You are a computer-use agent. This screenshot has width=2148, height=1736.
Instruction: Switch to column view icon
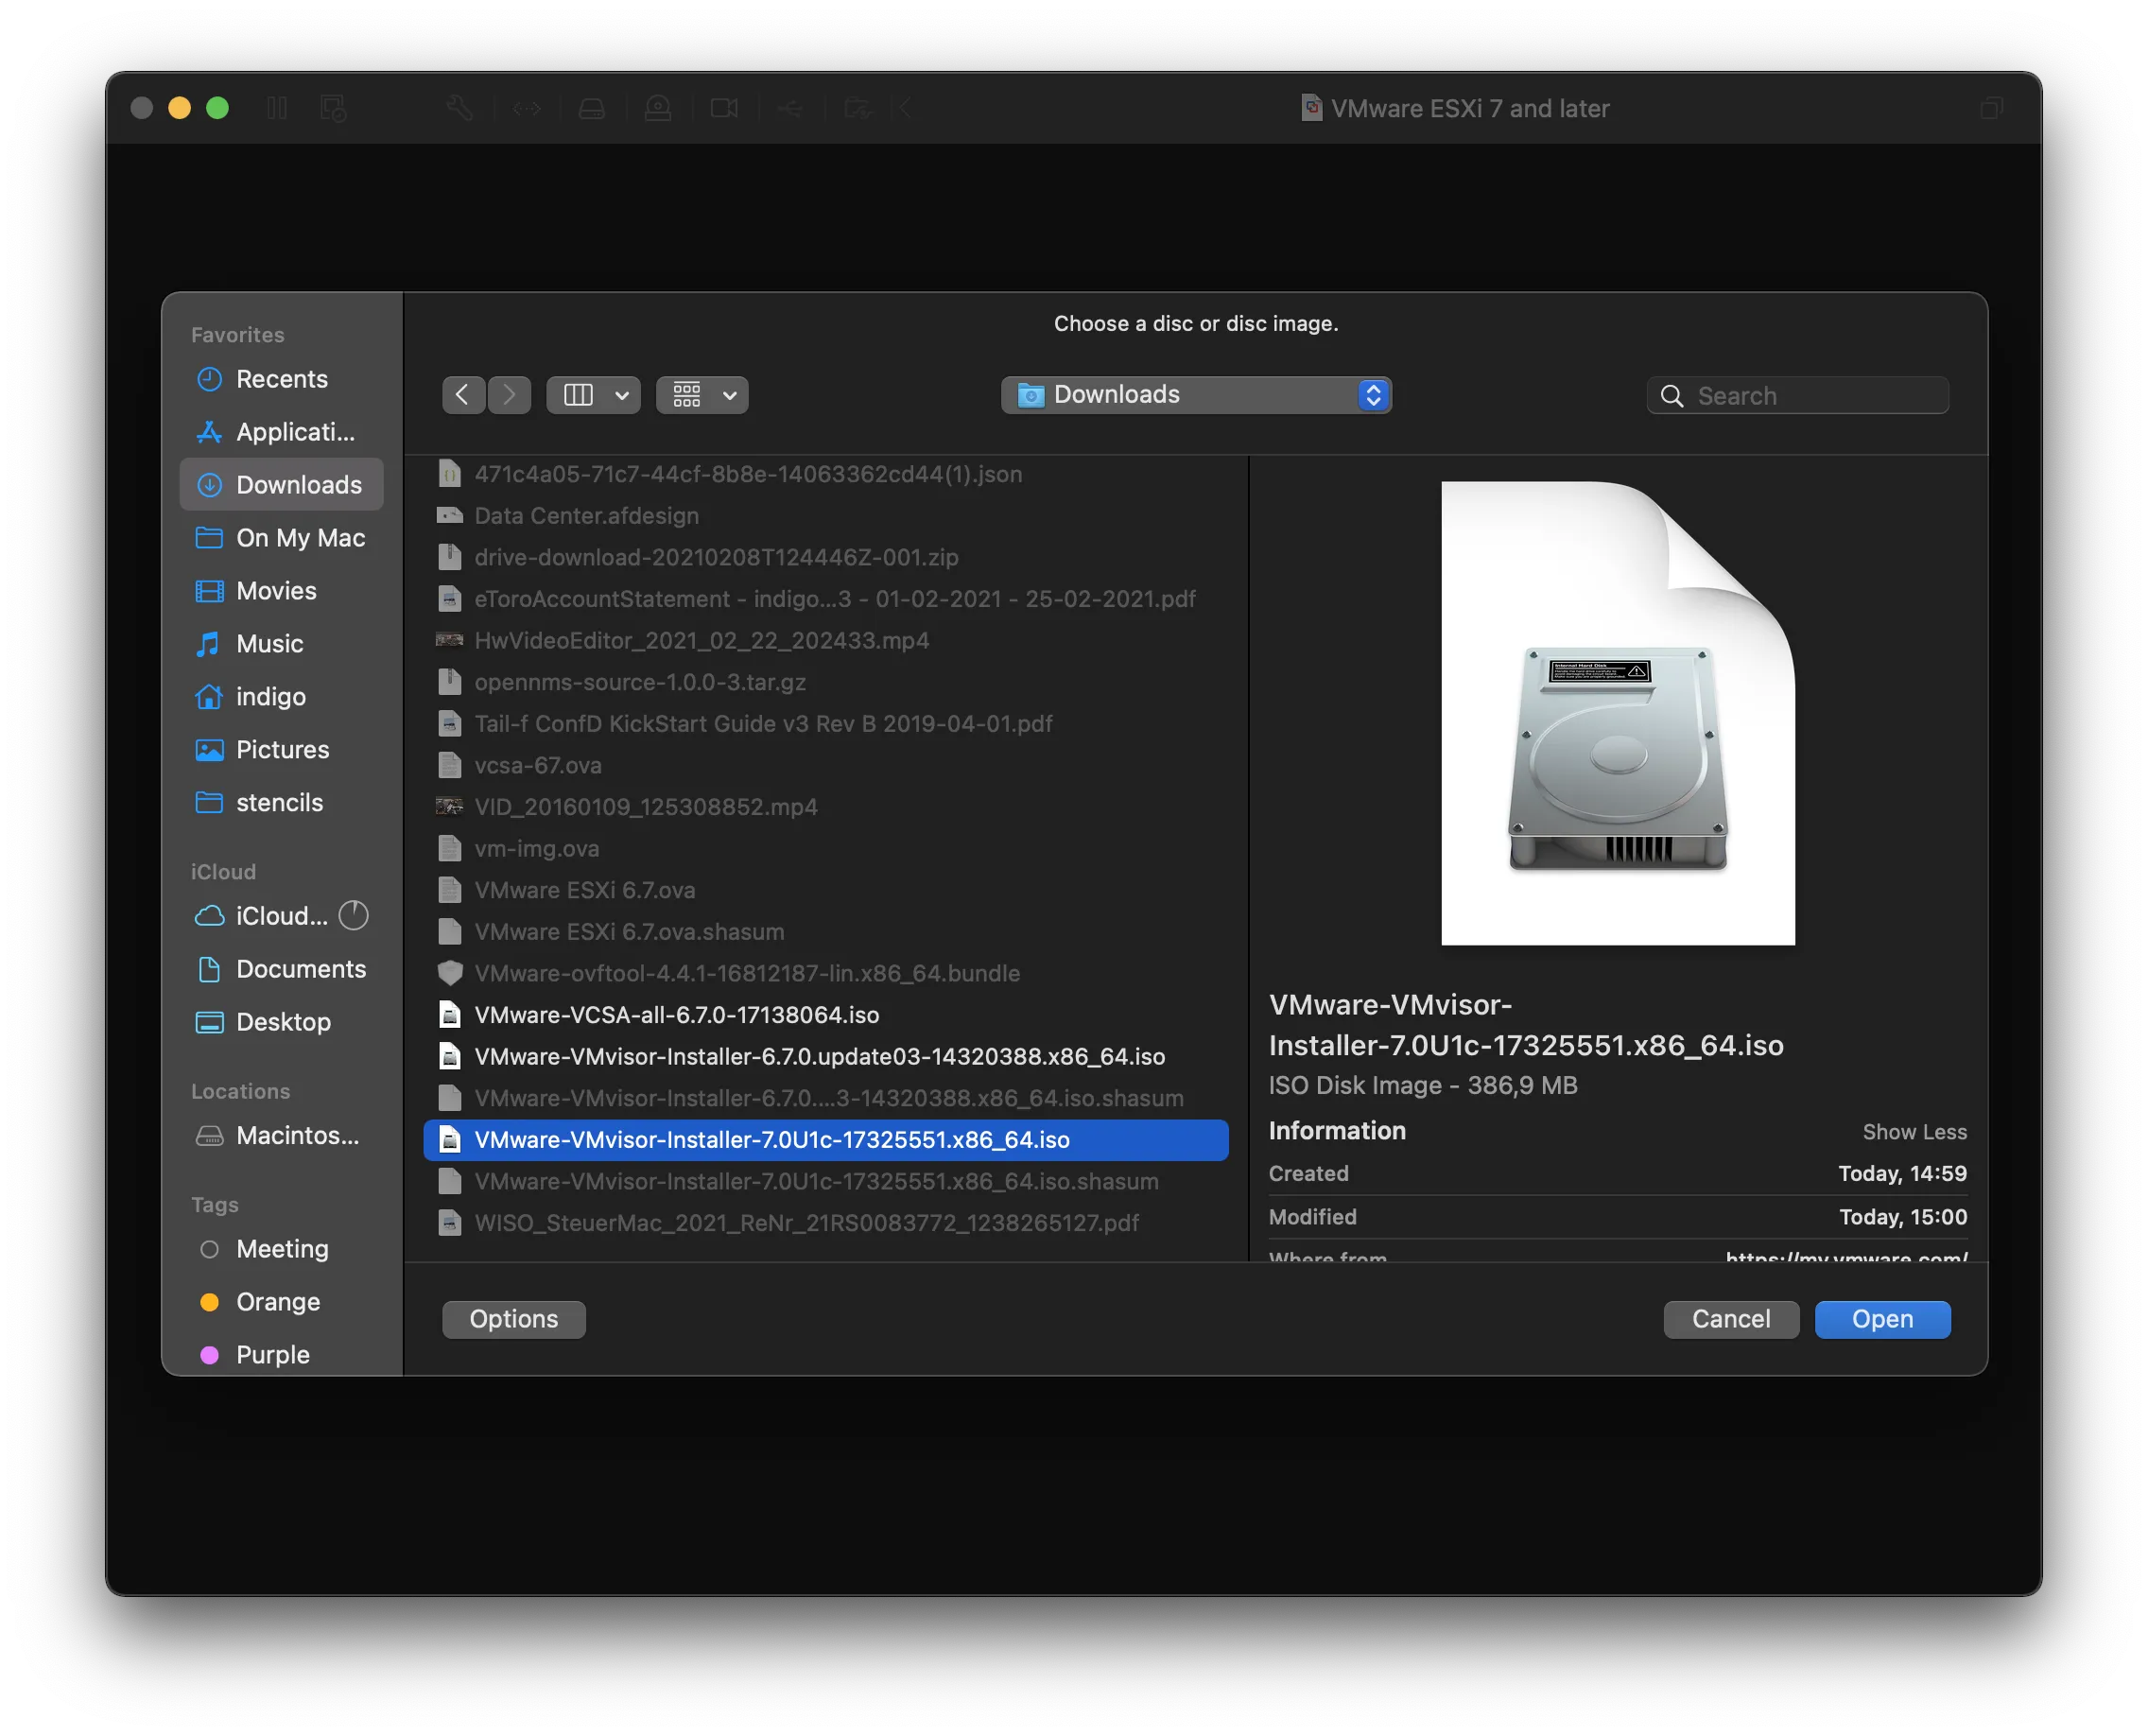pos(578,395)
